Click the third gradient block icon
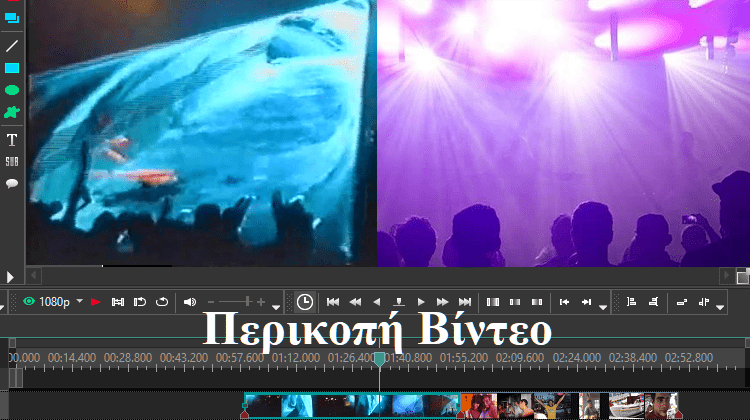This screenshot has width=750, height=420. [537, 302]
